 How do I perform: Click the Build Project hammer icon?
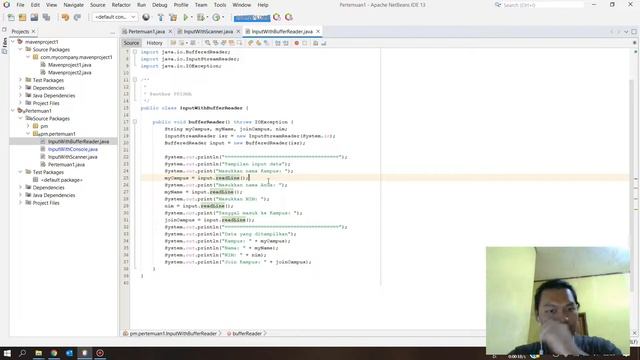tap(160, 18)
